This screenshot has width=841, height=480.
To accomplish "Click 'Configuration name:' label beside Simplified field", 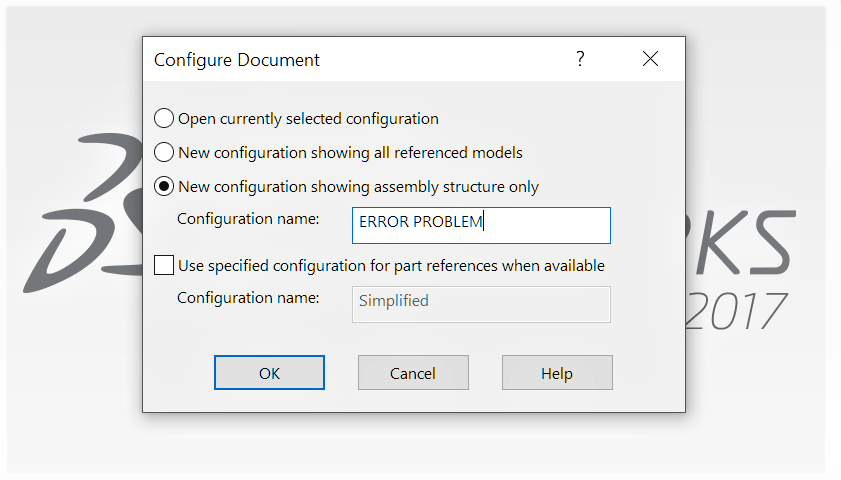I will pyautogui.click(x=248, y=297).
